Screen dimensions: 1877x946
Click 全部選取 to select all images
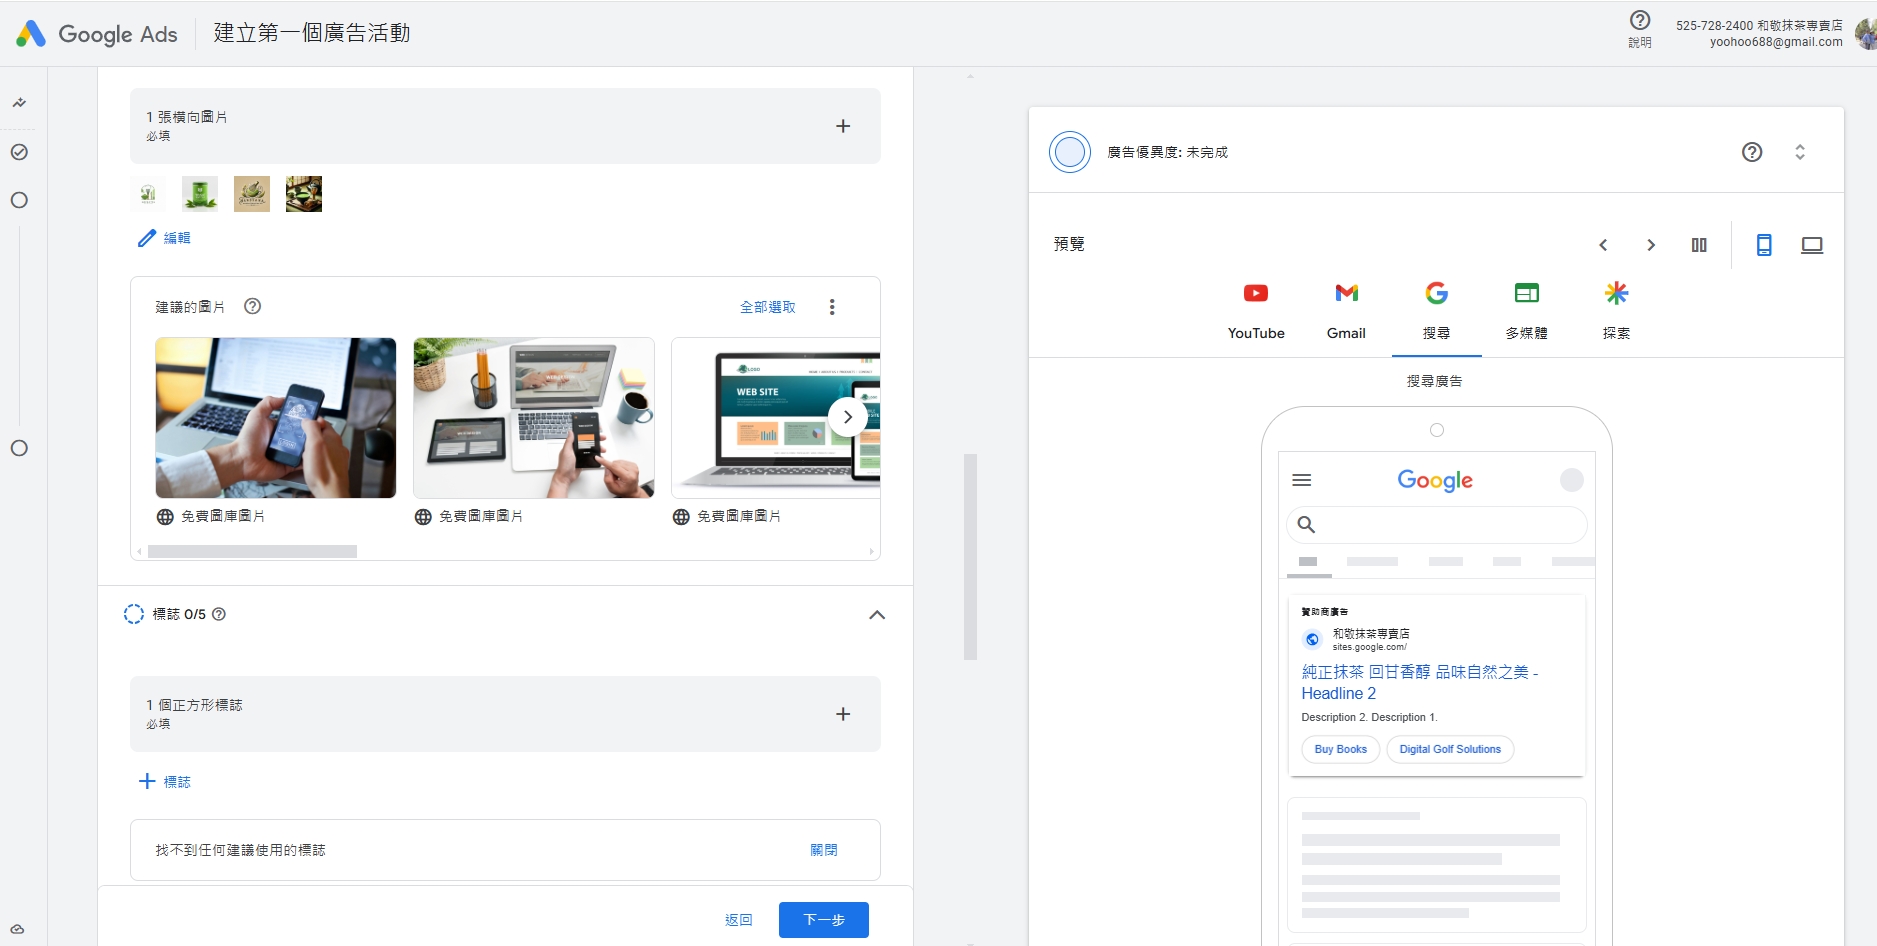point(768,307)
